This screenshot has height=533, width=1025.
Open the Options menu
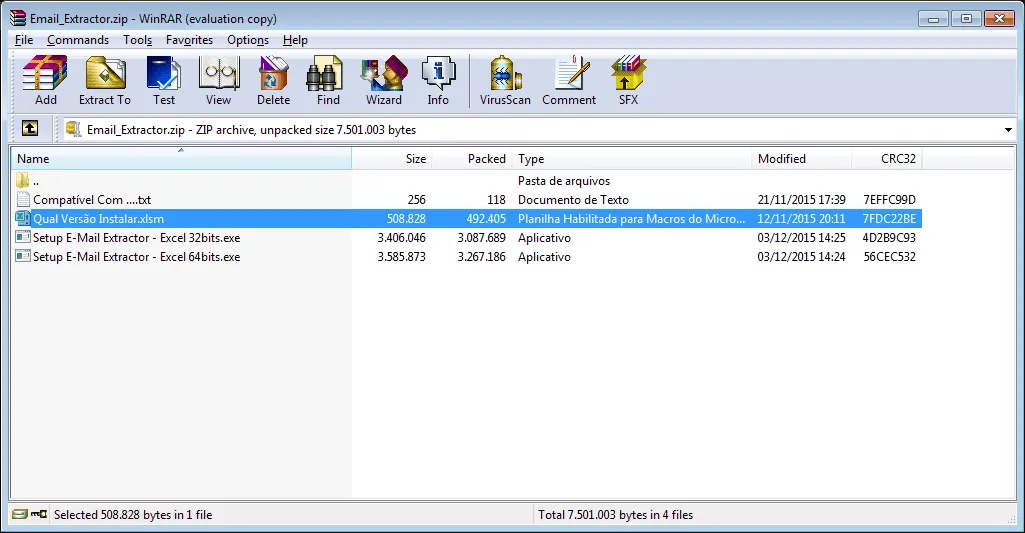(248, 40)
